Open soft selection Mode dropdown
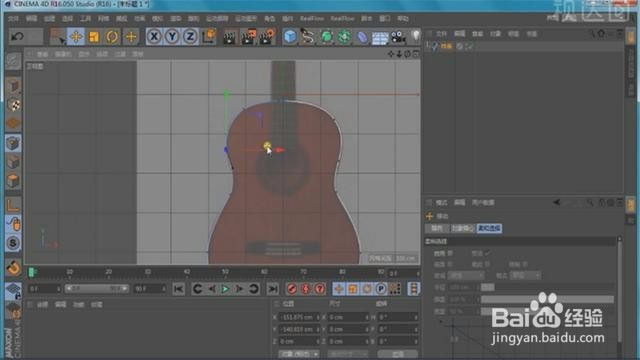The height and width of the screenshot is (360, 640). pyautogui.click(x=525, y=276)
